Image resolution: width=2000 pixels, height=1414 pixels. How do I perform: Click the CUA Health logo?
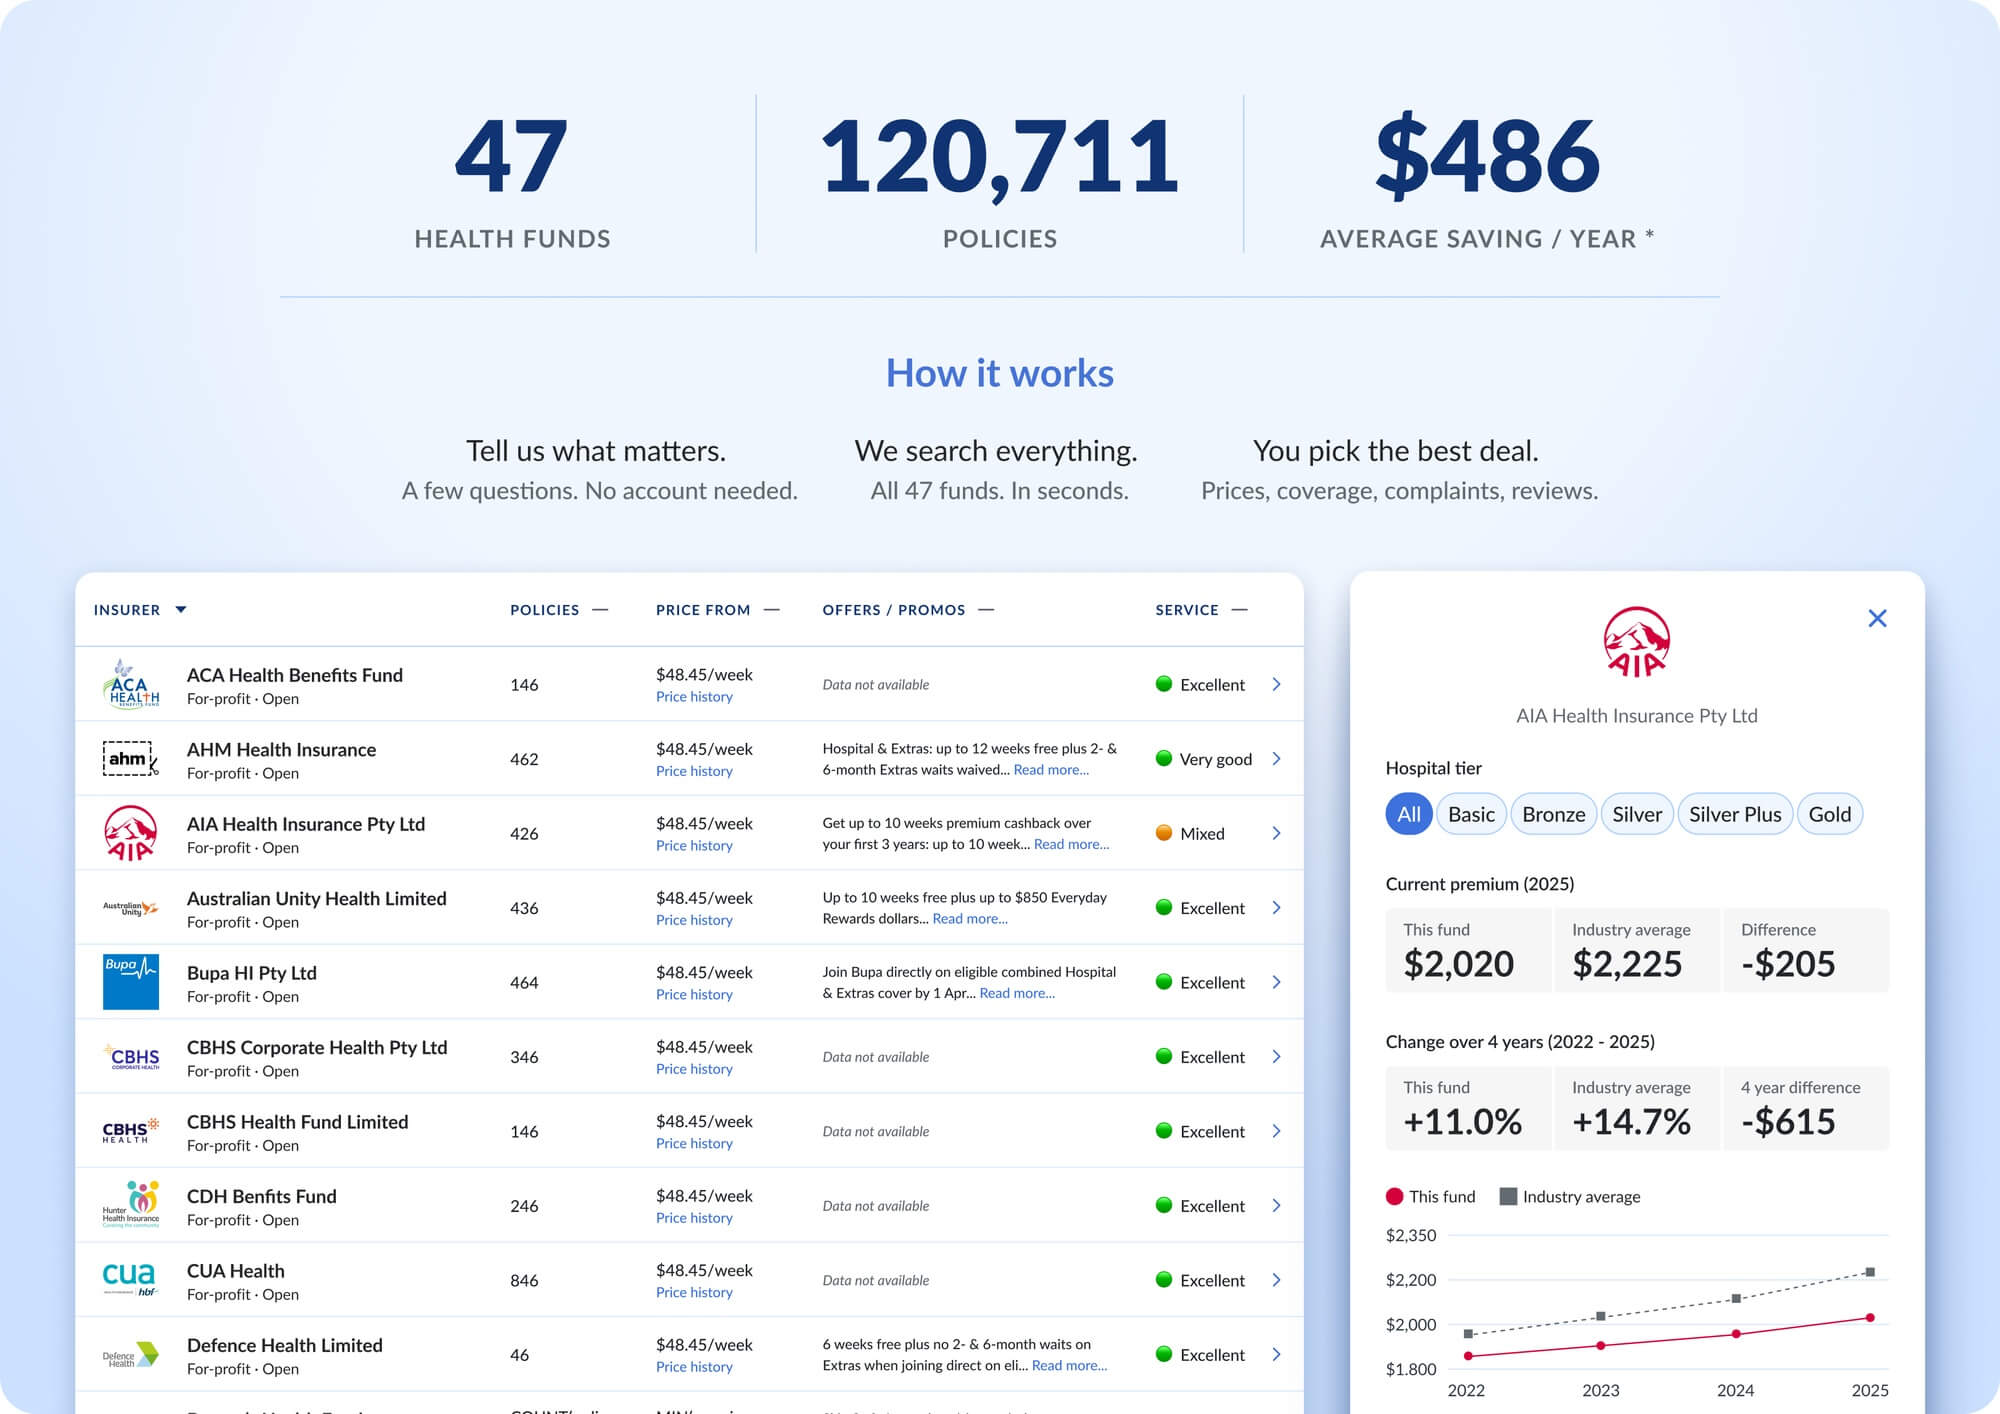tap(131, 1280)
